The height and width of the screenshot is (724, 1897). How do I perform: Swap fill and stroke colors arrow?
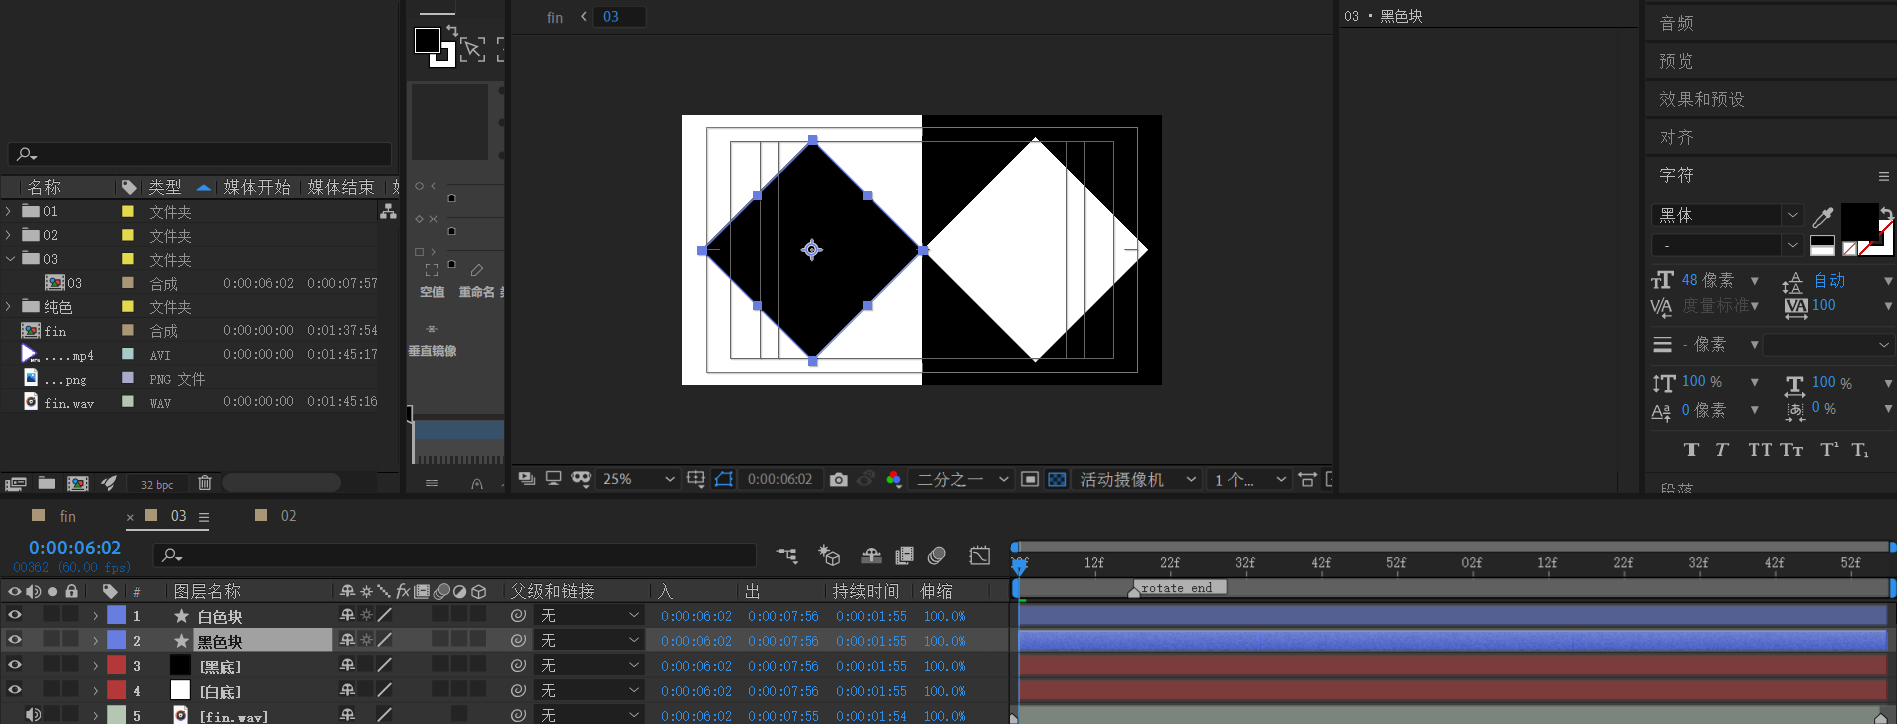click(1885, 213)
